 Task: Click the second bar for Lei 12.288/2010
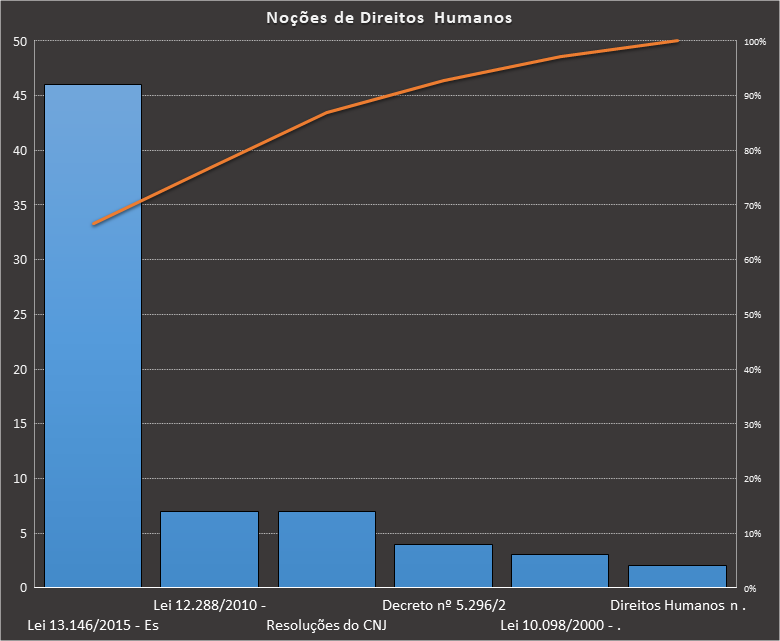(209, 549)
